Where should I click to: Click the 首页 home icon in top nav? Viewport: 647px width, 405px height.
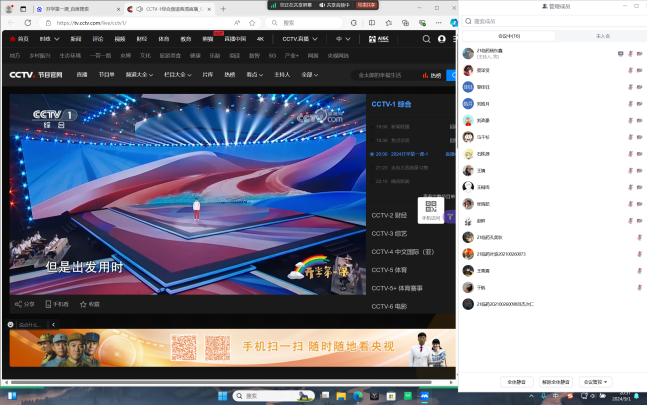tap(12, 39)
